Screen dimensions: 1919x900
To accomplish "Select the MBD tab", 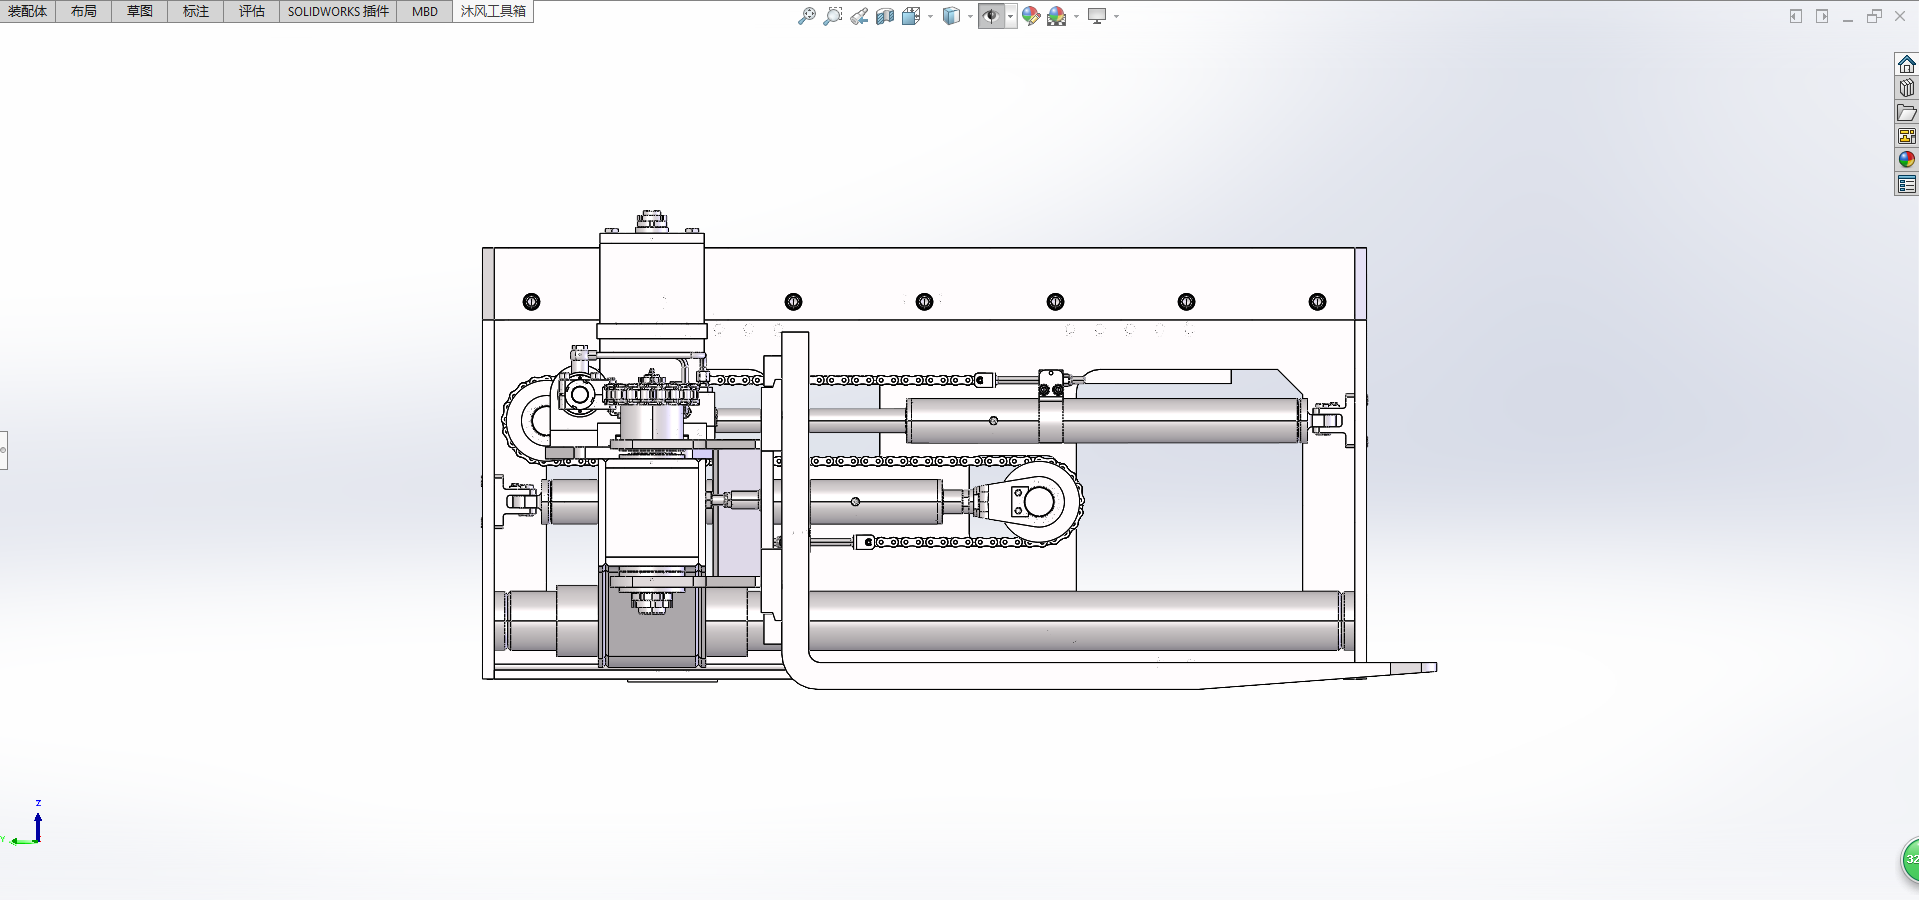I will [x=425, y=11].
